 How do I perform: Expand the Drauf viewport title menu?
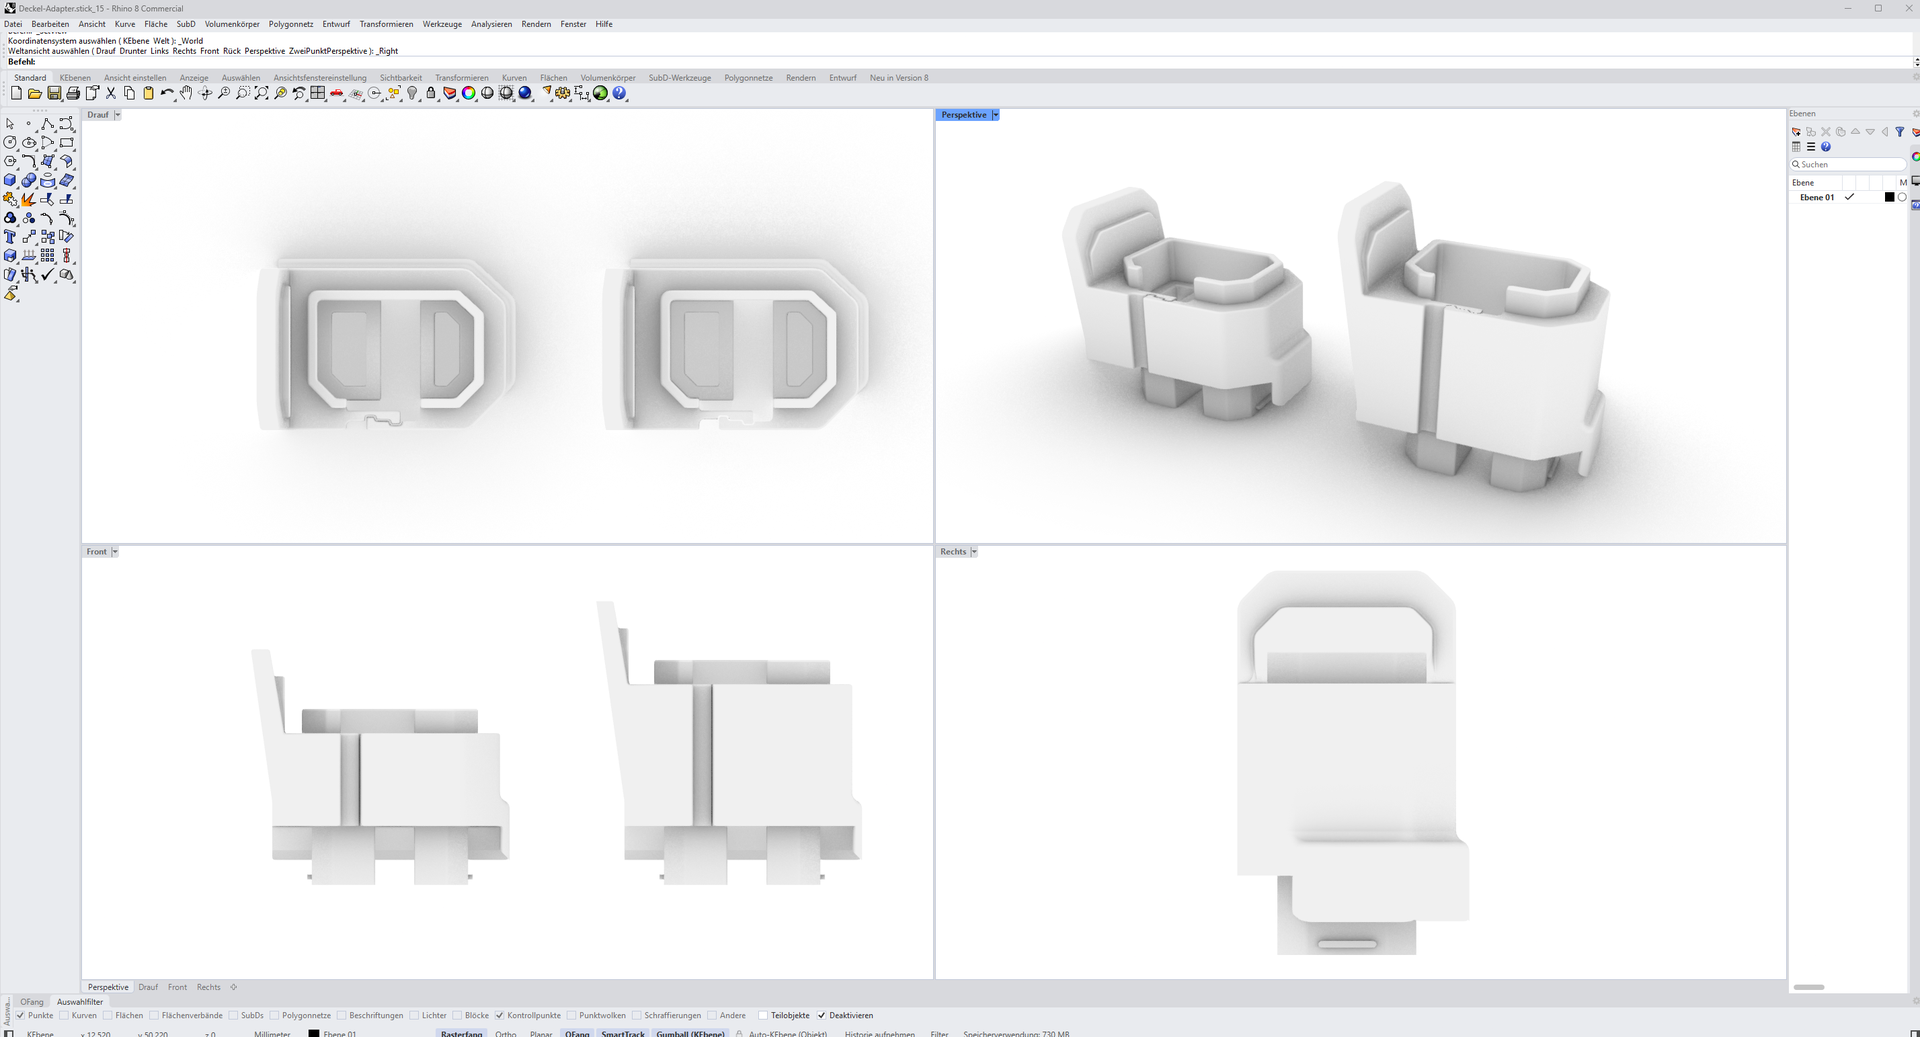[117, 115]
